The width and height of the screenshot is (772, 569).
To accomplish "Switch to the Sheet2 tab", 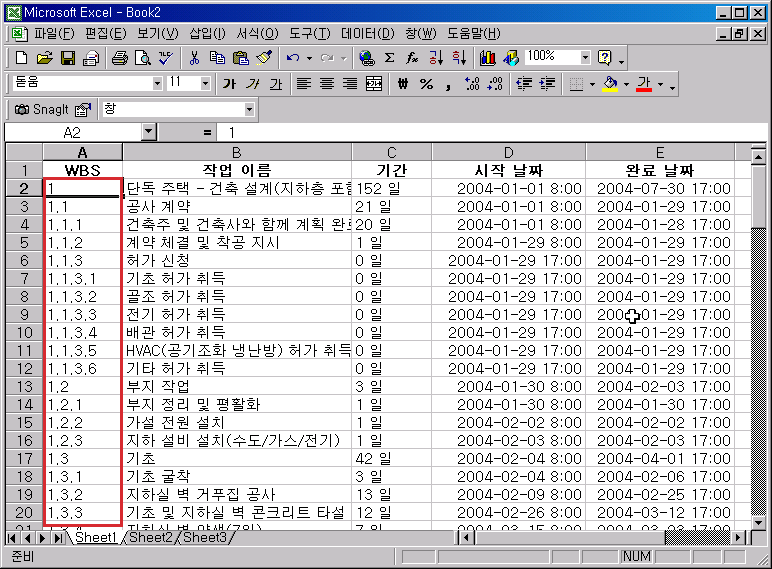I will pyautogui.click(x=150, y=538).
